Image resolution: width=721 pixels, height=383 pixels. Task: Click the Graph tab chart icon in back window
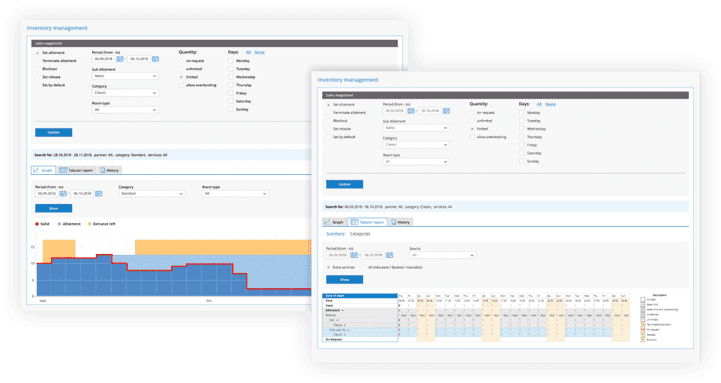[x=36, y=170]
